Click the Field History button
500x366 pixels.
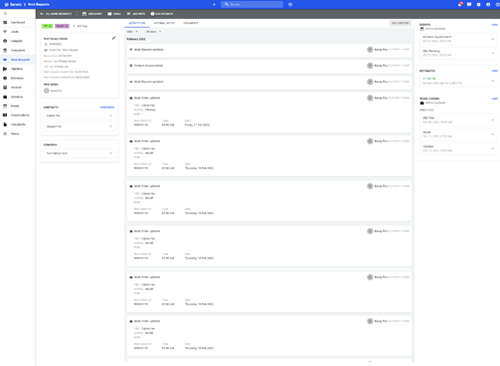(x=400, y=23)
